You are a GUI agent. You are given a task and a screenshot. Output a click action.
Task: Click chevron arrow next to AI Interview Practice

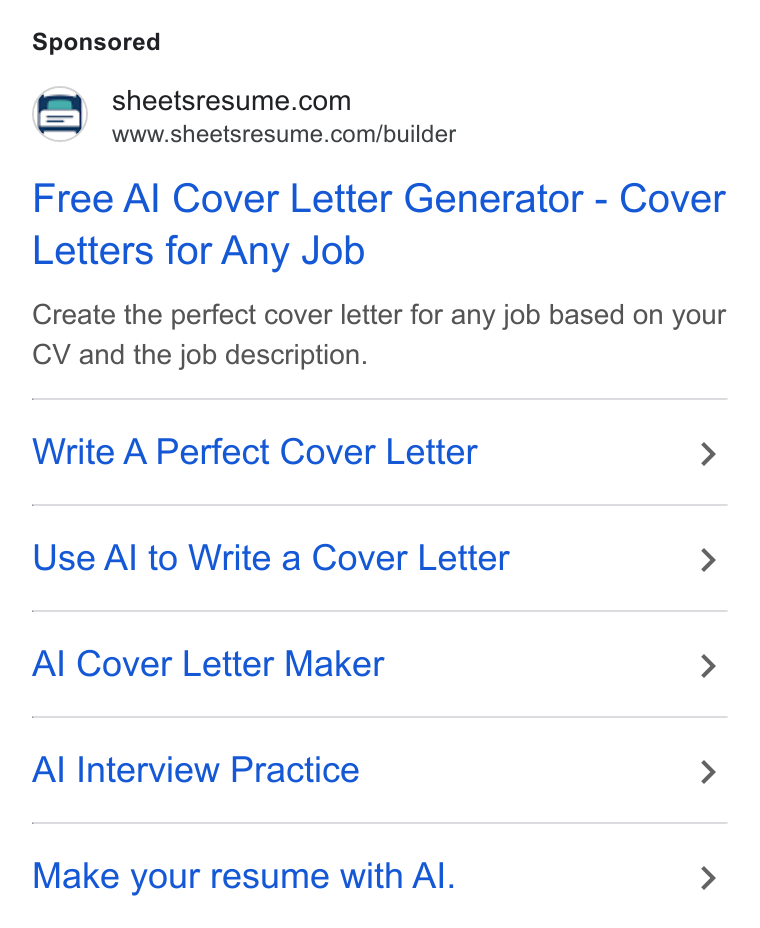[708, 772]
